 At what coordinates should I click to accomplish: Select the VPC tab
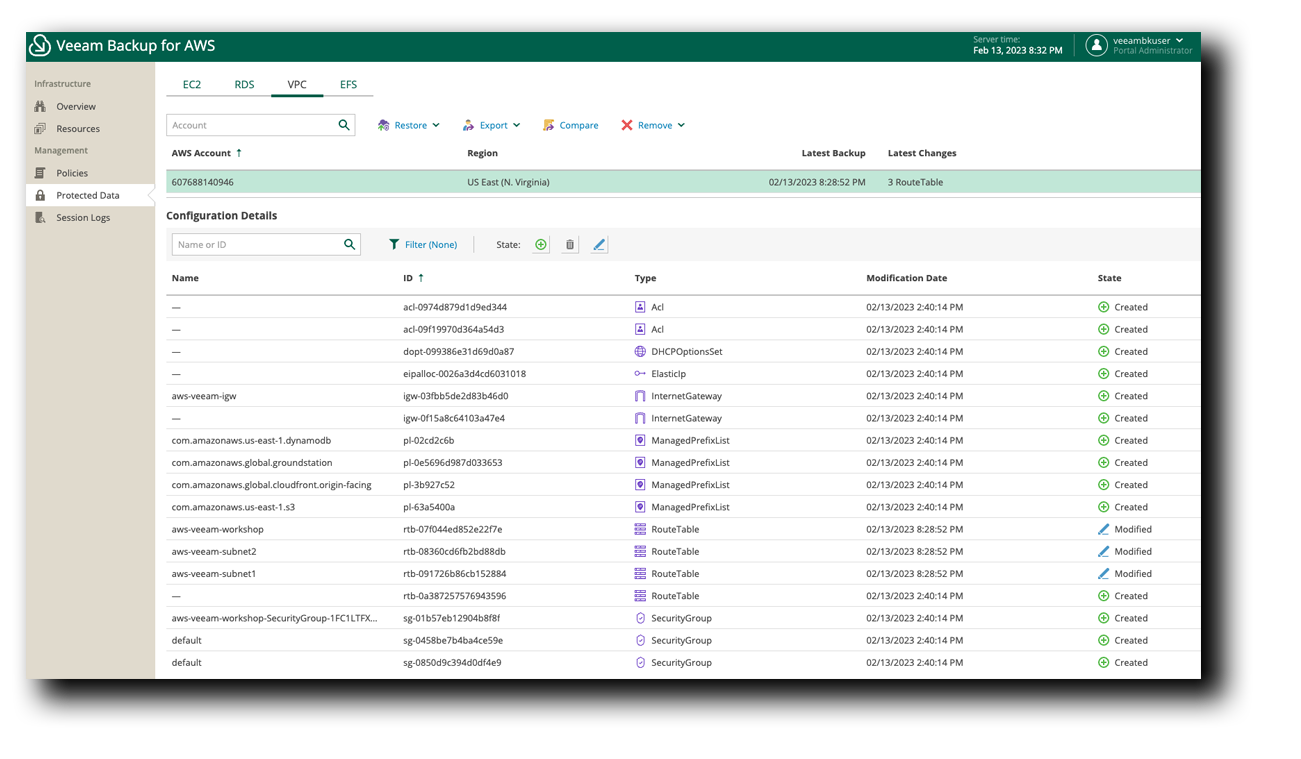coord(297,84)
